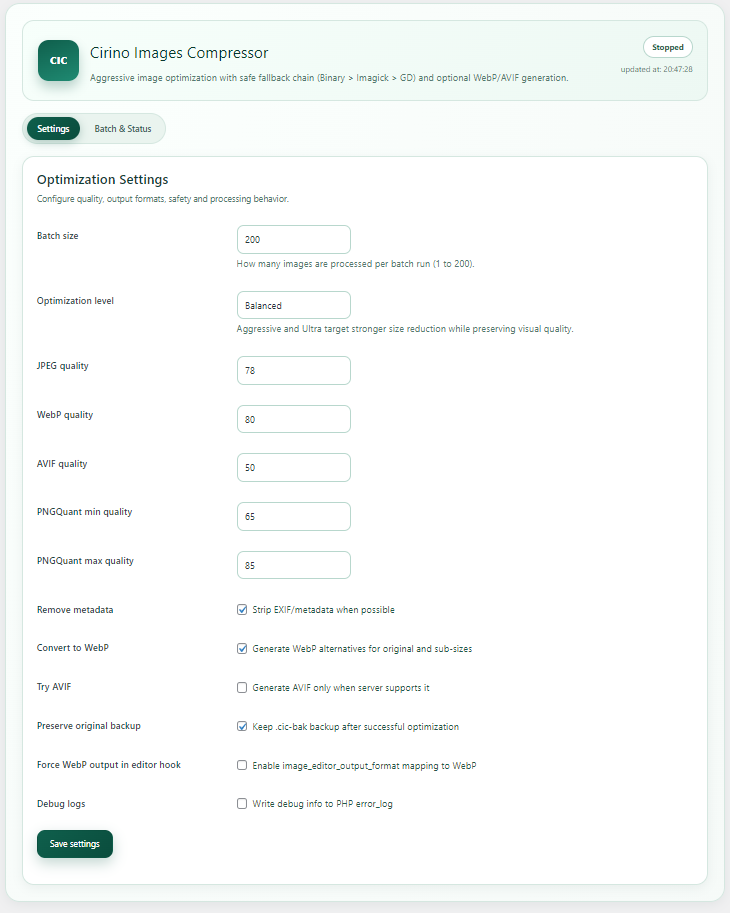Click the Configure quality, output formats subtitle
This screenshot has width=730, height=913.
162,199
